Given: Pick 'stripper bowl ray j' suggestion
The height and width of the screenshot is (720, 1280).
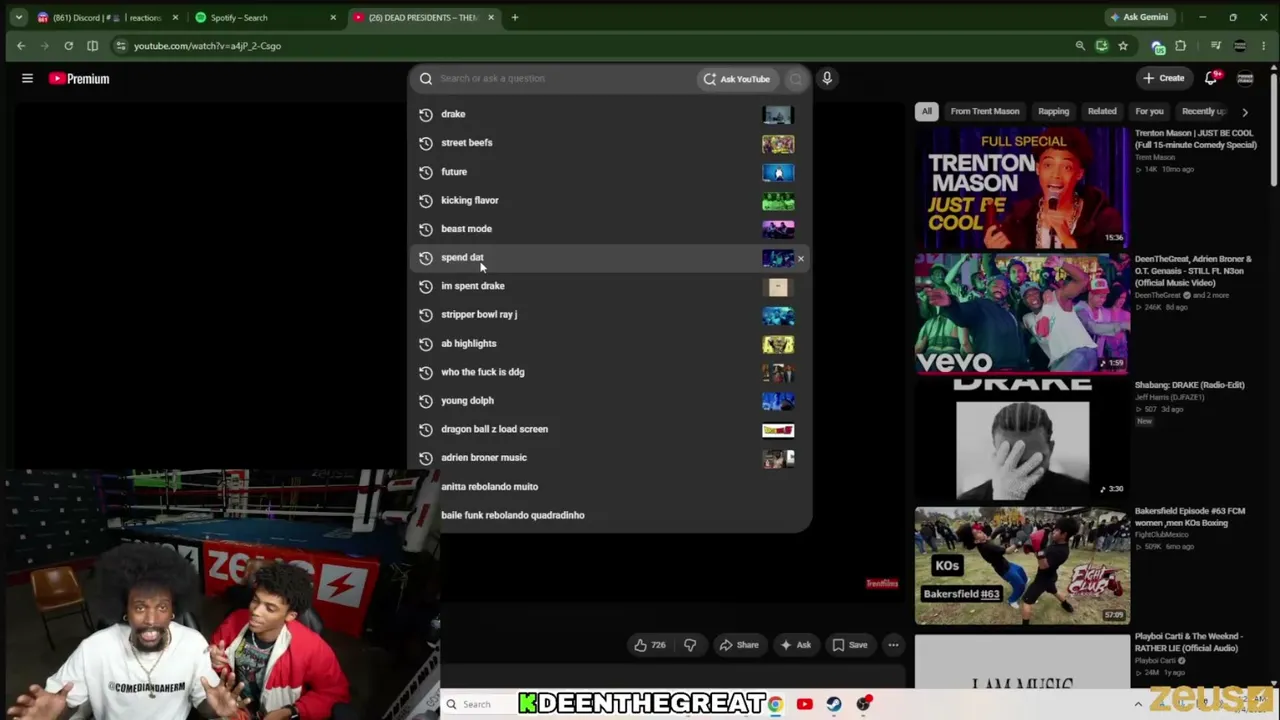Looking at the screenshot, I should pos(610,315).
